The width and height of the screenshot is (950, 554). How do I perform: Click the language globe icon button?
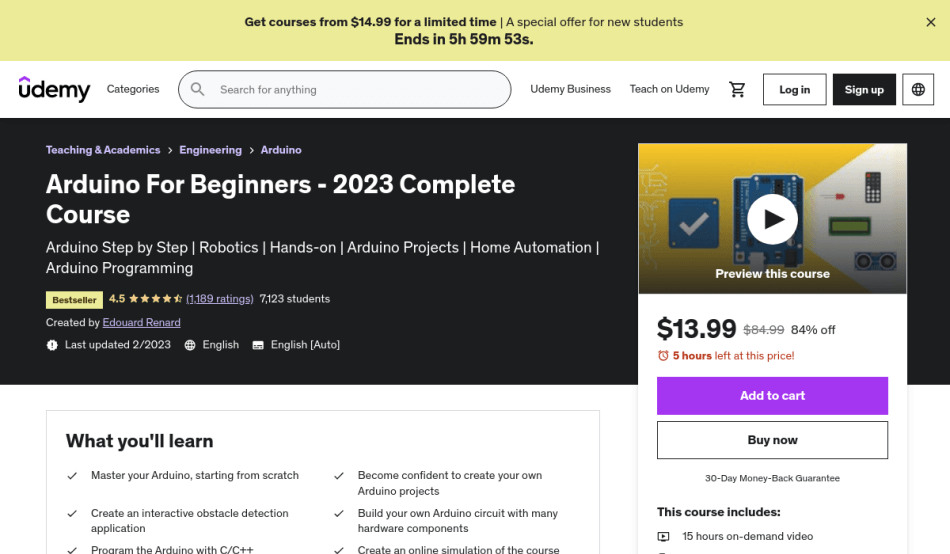(x=918, y=89)
